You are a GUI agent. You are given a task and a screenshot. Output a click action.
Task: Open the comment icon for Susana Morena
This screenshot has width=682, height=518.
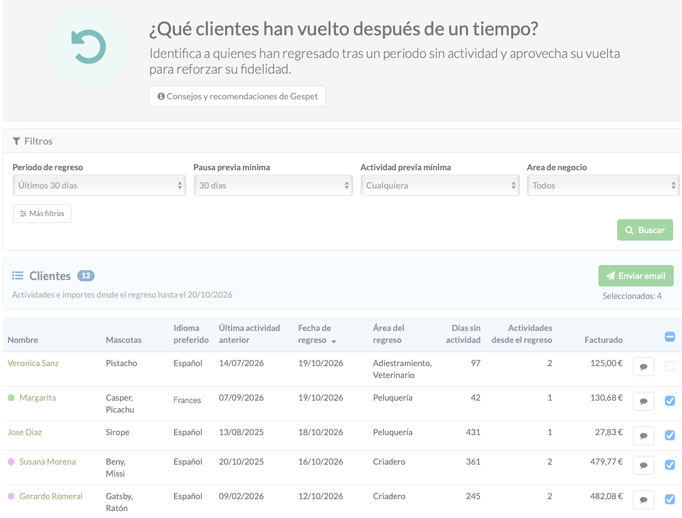click(644, 465)
